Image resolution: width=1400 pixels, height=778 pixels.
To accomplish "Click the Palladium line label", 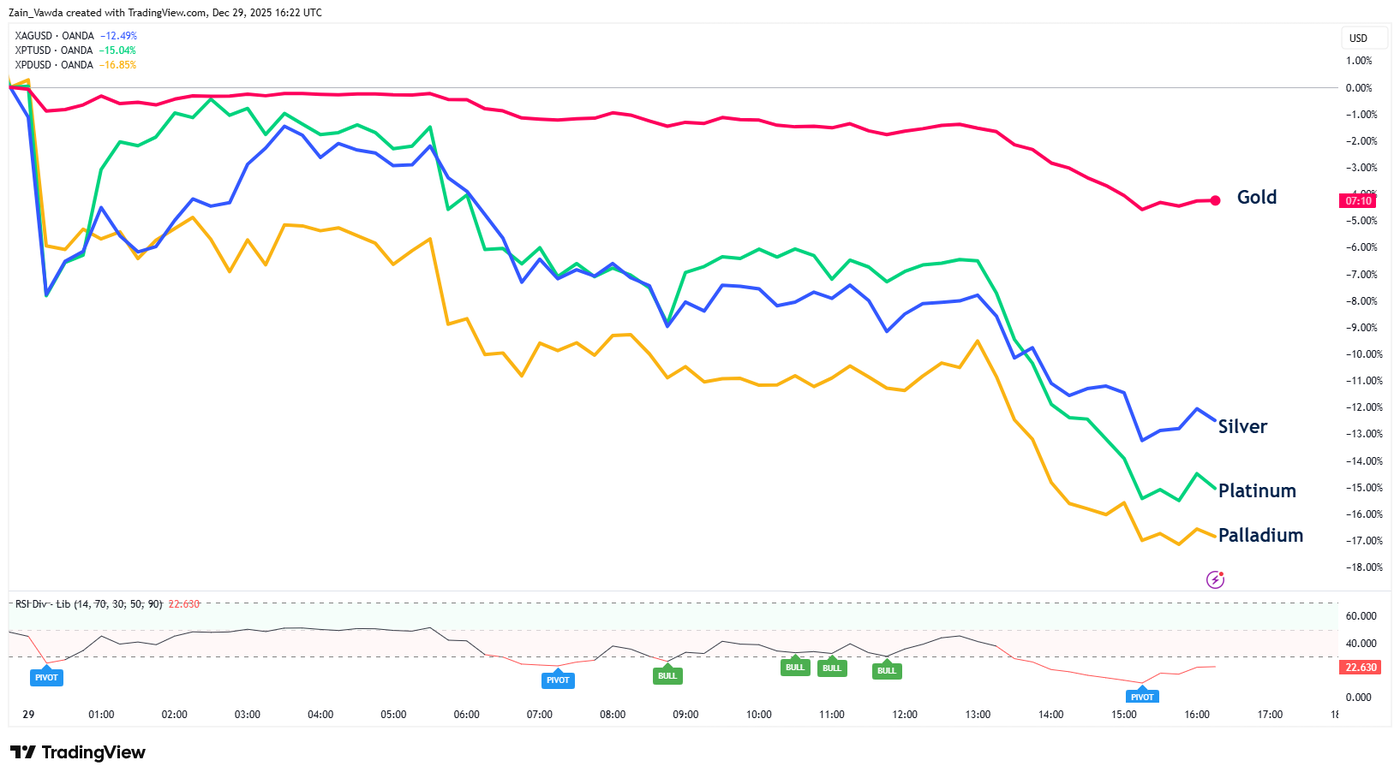I will 1260,535.
